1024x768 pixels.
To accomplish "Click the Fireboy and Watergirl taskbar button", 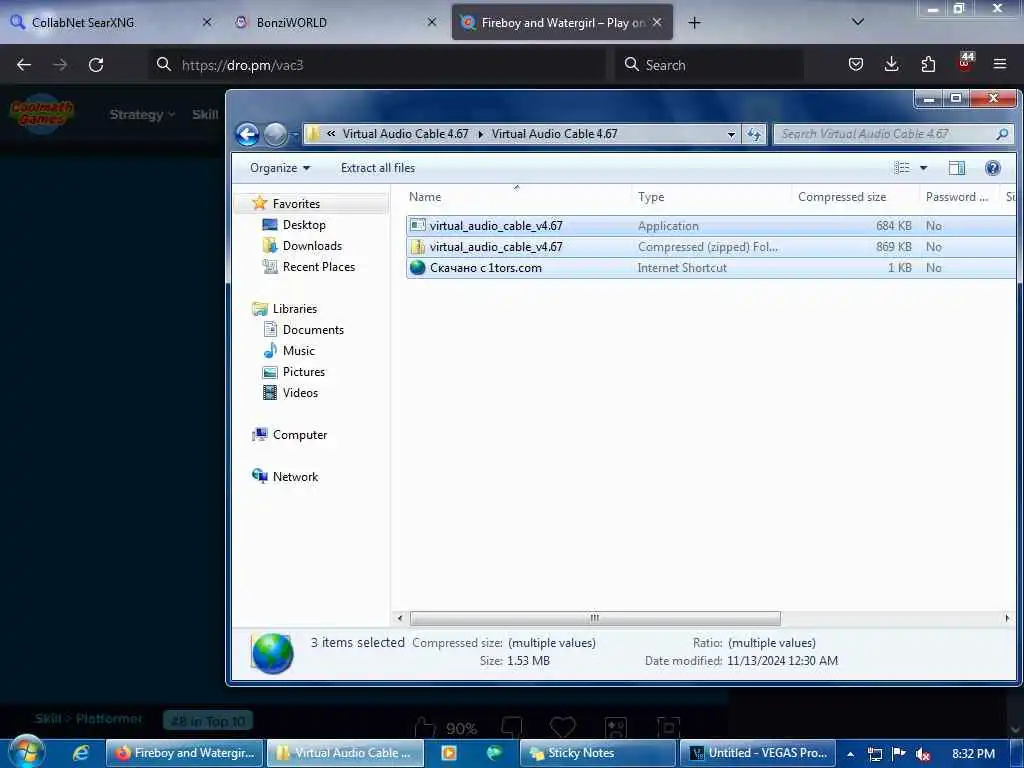I will tap(185, 753).
